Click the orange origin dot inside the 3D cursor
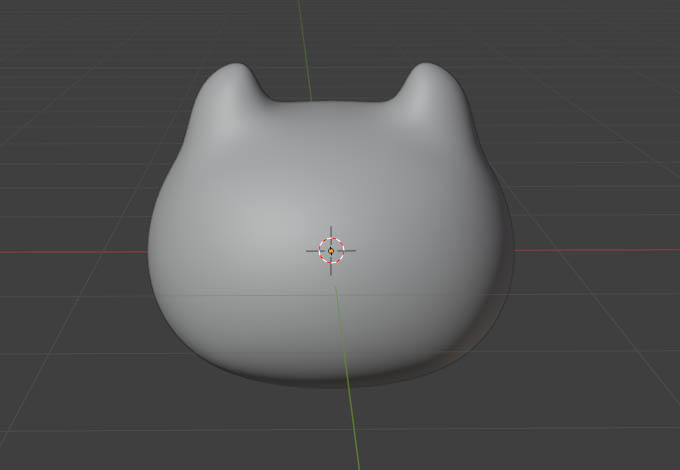 point(331,250)
